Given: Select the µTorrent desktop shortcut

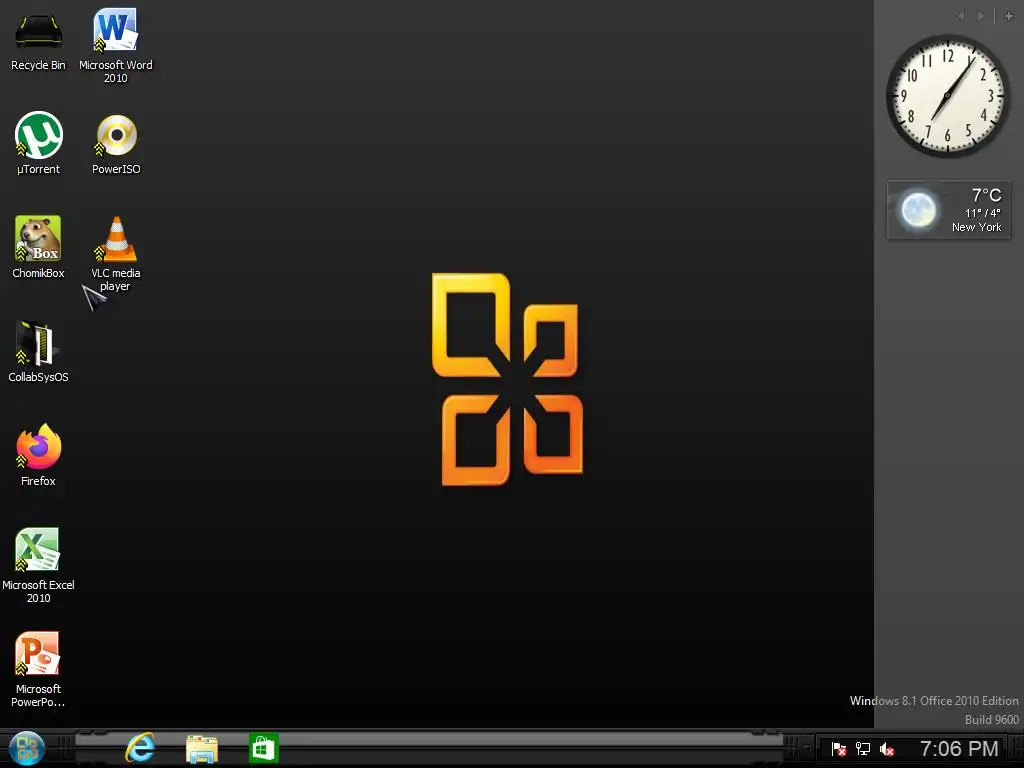Looking at the screenshot, I should 39,144.
